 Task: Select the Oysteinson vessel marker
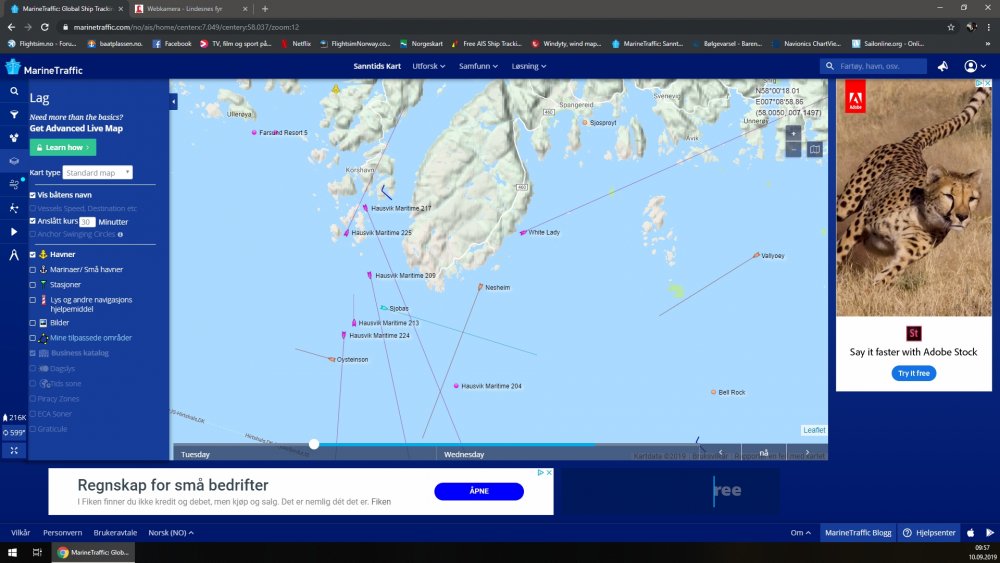[x=332, y=360]
